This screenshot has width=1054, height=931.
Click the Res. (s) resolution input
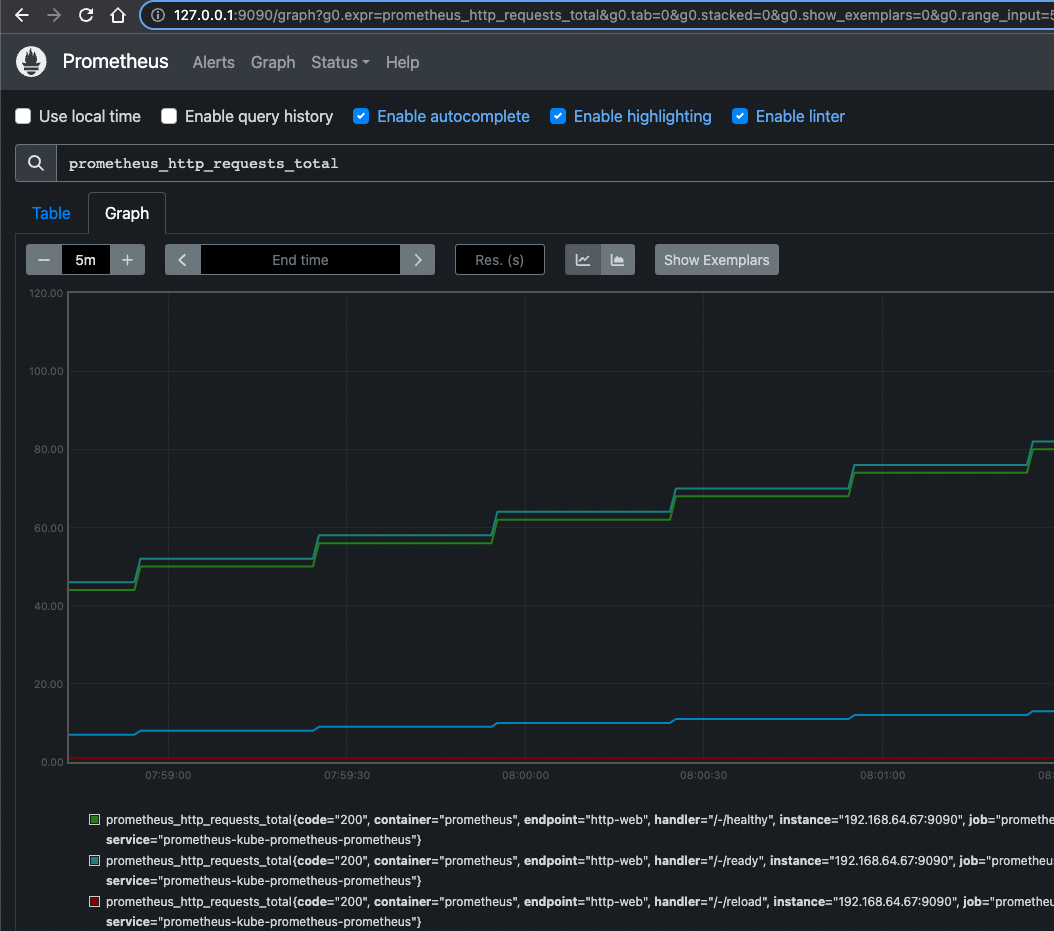click(499, 260)
